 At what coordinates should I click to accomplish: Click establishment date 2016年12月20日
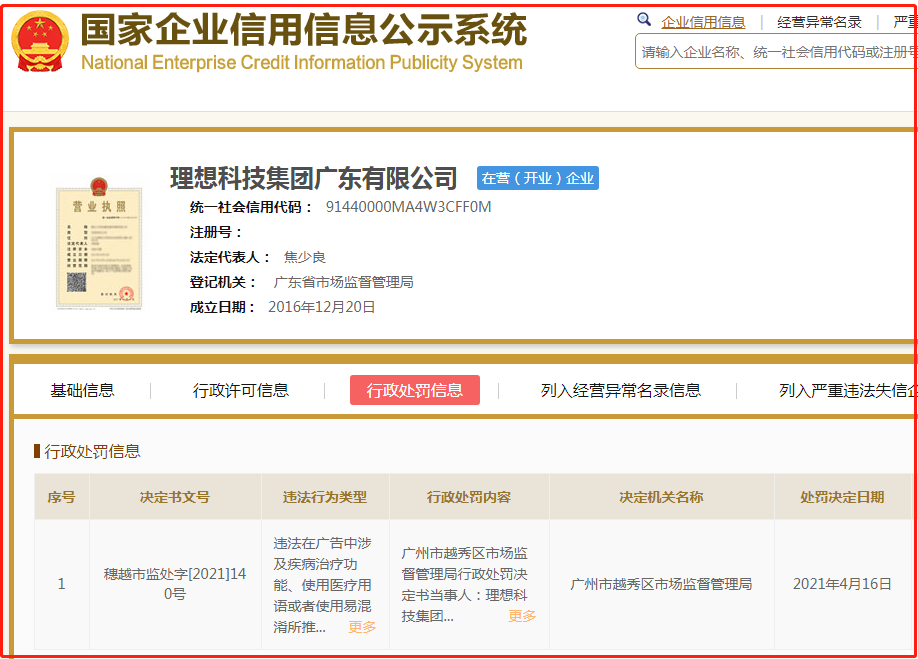321,307
